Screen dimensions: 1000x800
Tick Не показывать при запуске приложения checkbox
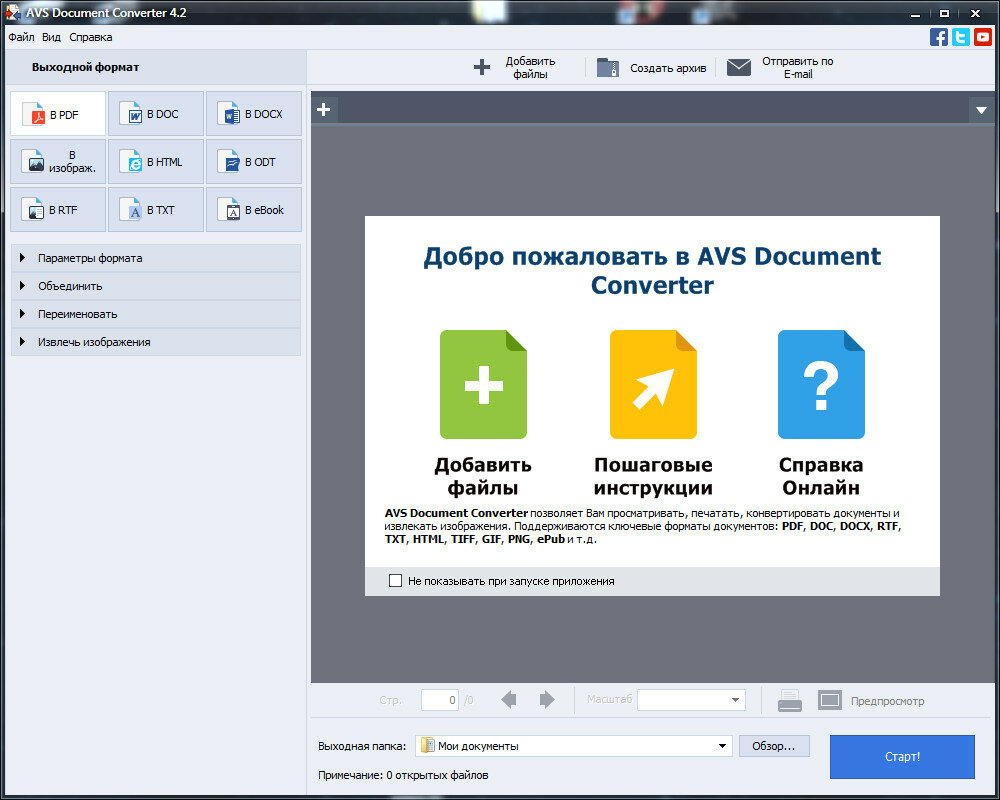395,581
